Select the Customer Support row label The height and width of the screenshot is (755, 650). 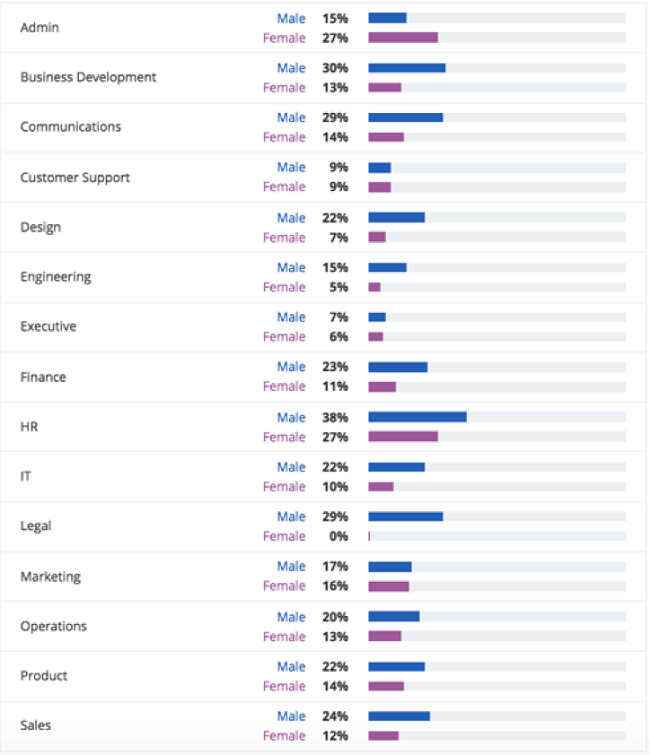tap(75, 177)
